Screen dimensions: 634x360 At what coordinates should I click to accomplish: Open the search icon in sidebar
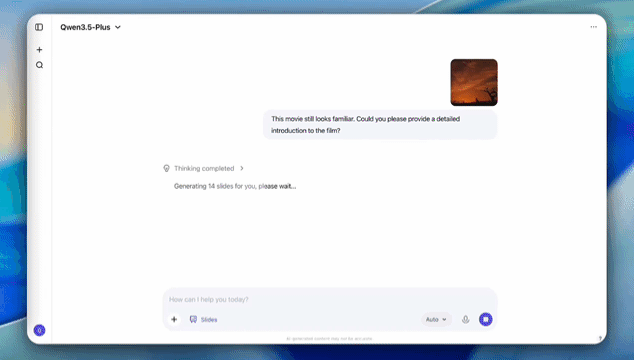coord(39,65)
